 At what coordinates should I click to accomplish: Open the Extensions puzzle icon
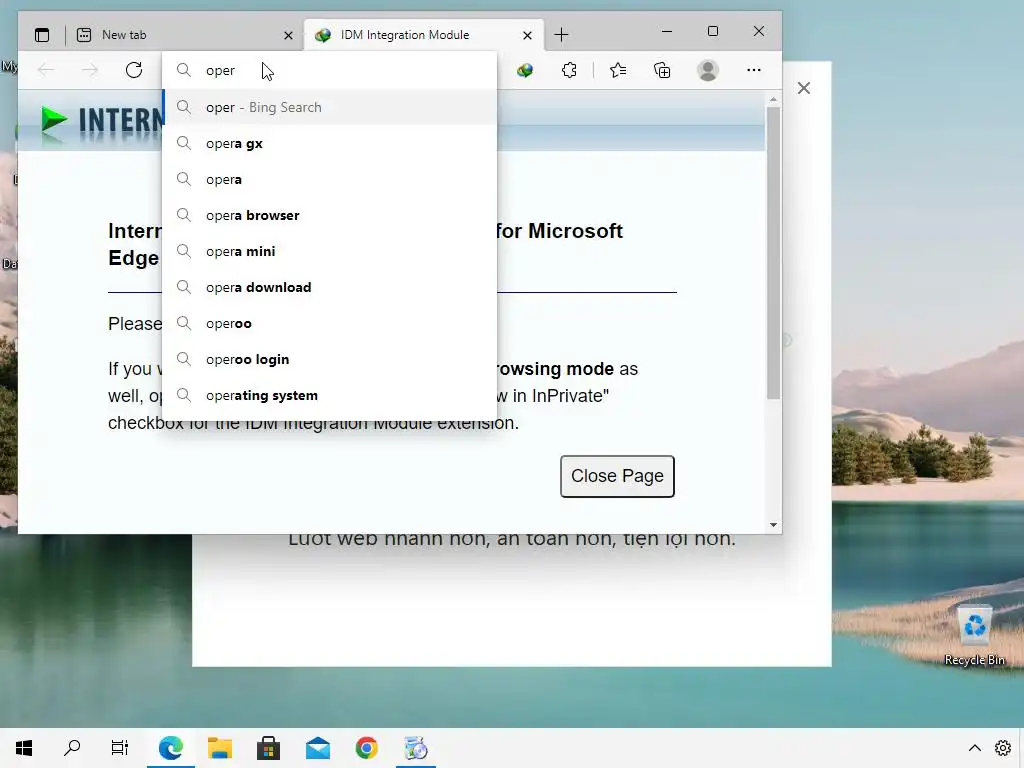click(569, 70)
